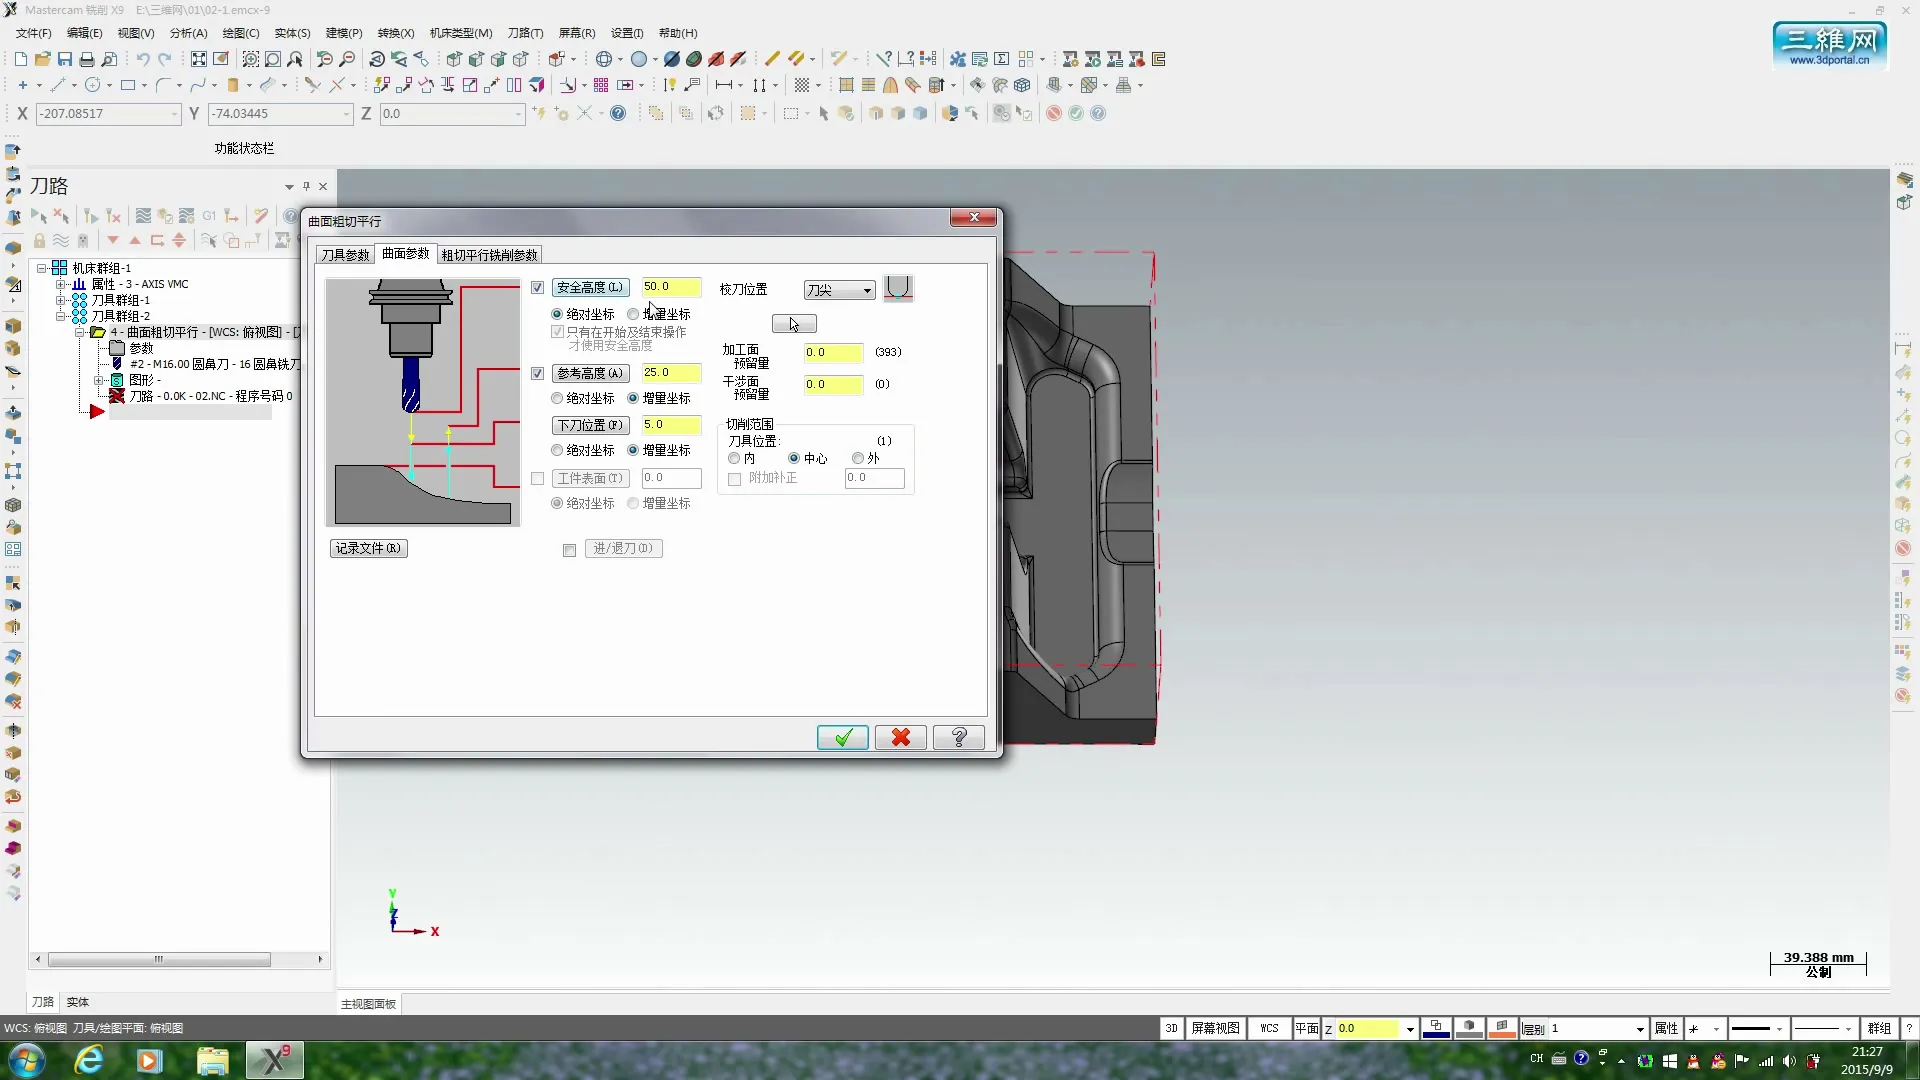This screenshot has width=1920, height=1080.
Task: Switch to the 刀具参数 tab
Action: (x=345, y=255)
